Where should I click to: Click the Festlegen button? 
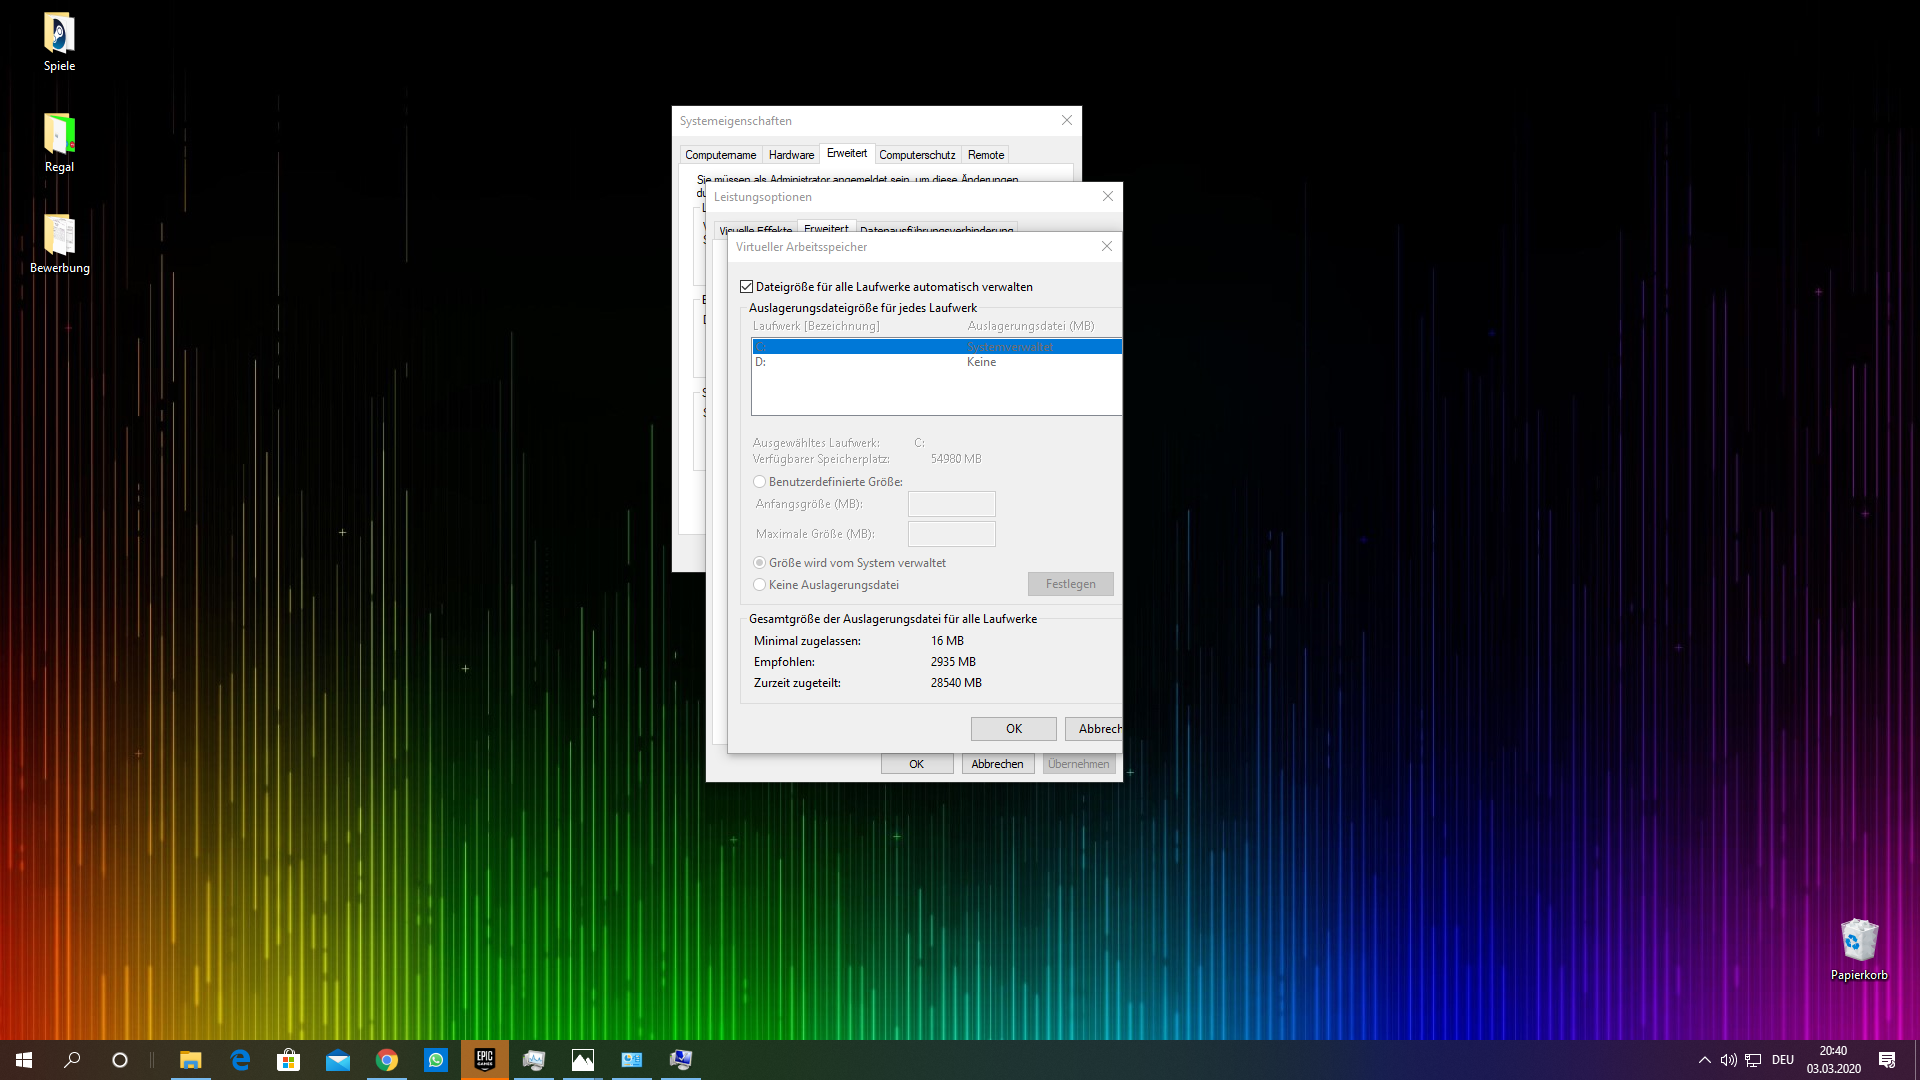[x=1070, y=583]
